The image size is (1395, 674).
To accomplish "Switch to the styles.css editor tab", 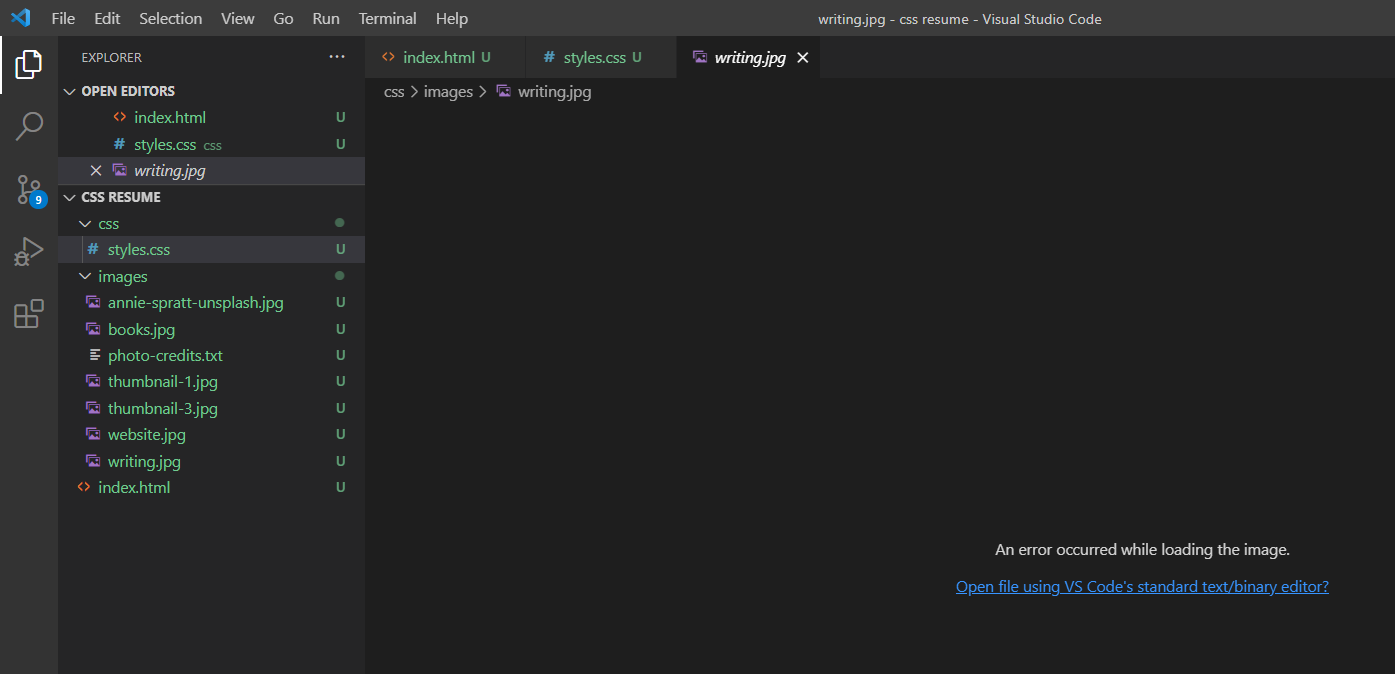I will (602, 58).
